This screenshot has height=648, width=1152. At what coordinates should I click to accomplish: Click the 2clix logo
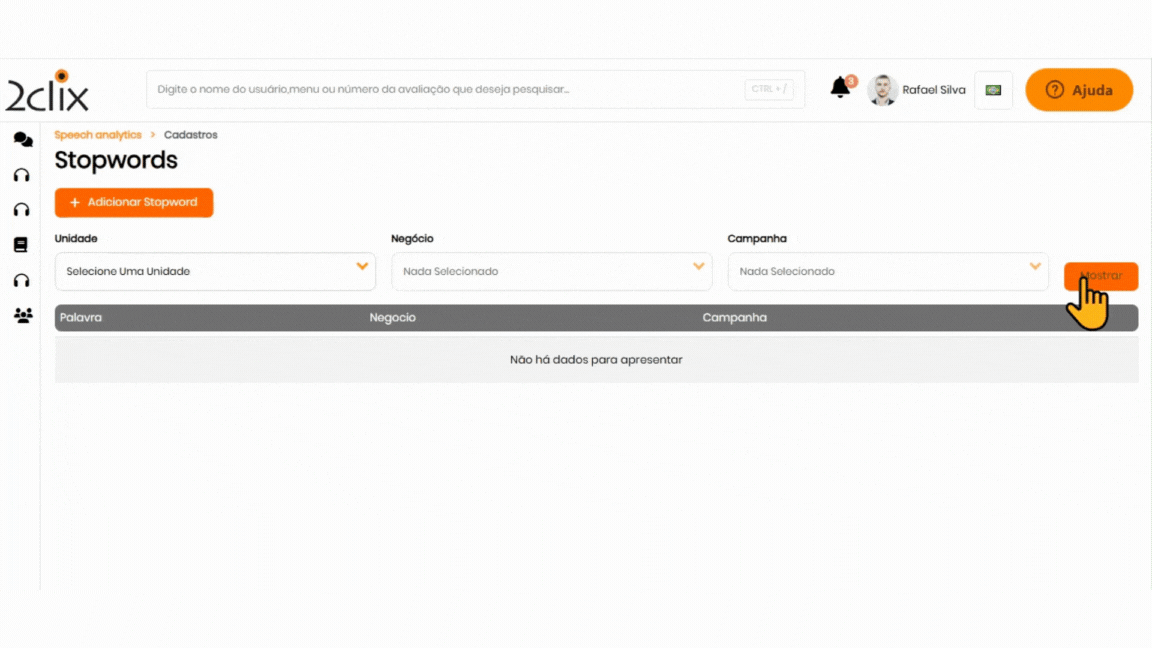point(48,91)
